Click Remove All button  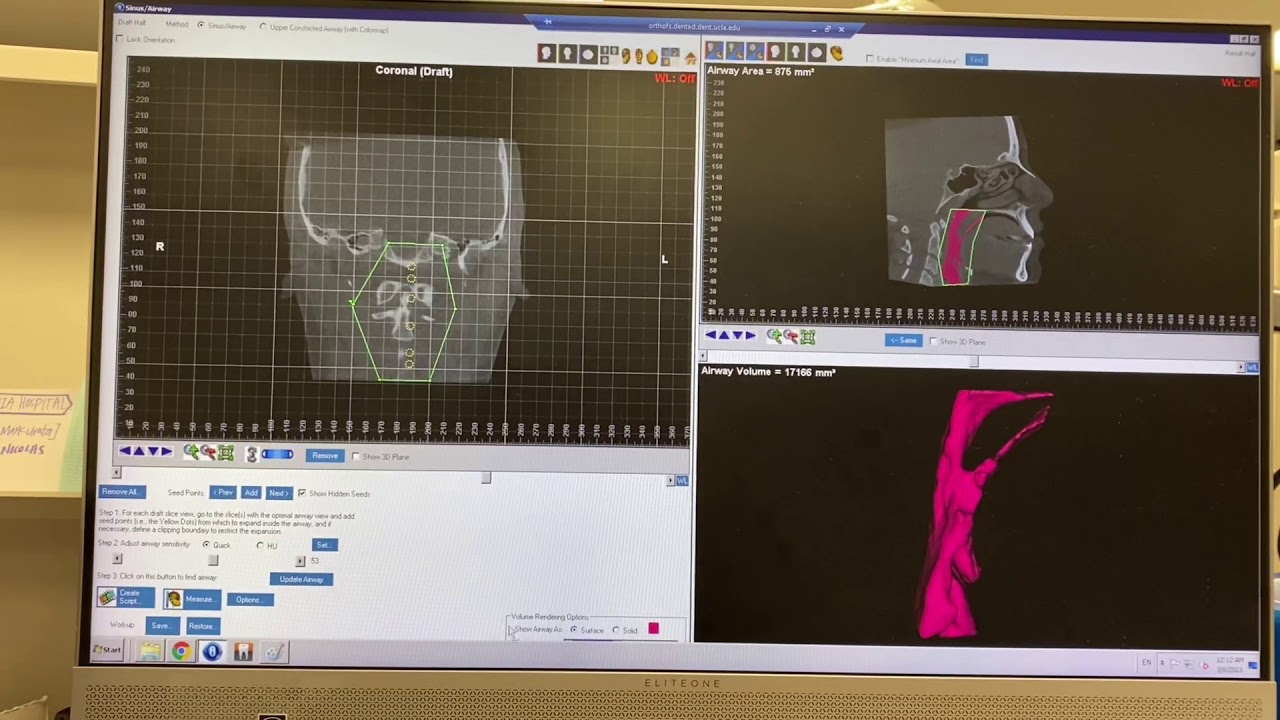point(121,492)
